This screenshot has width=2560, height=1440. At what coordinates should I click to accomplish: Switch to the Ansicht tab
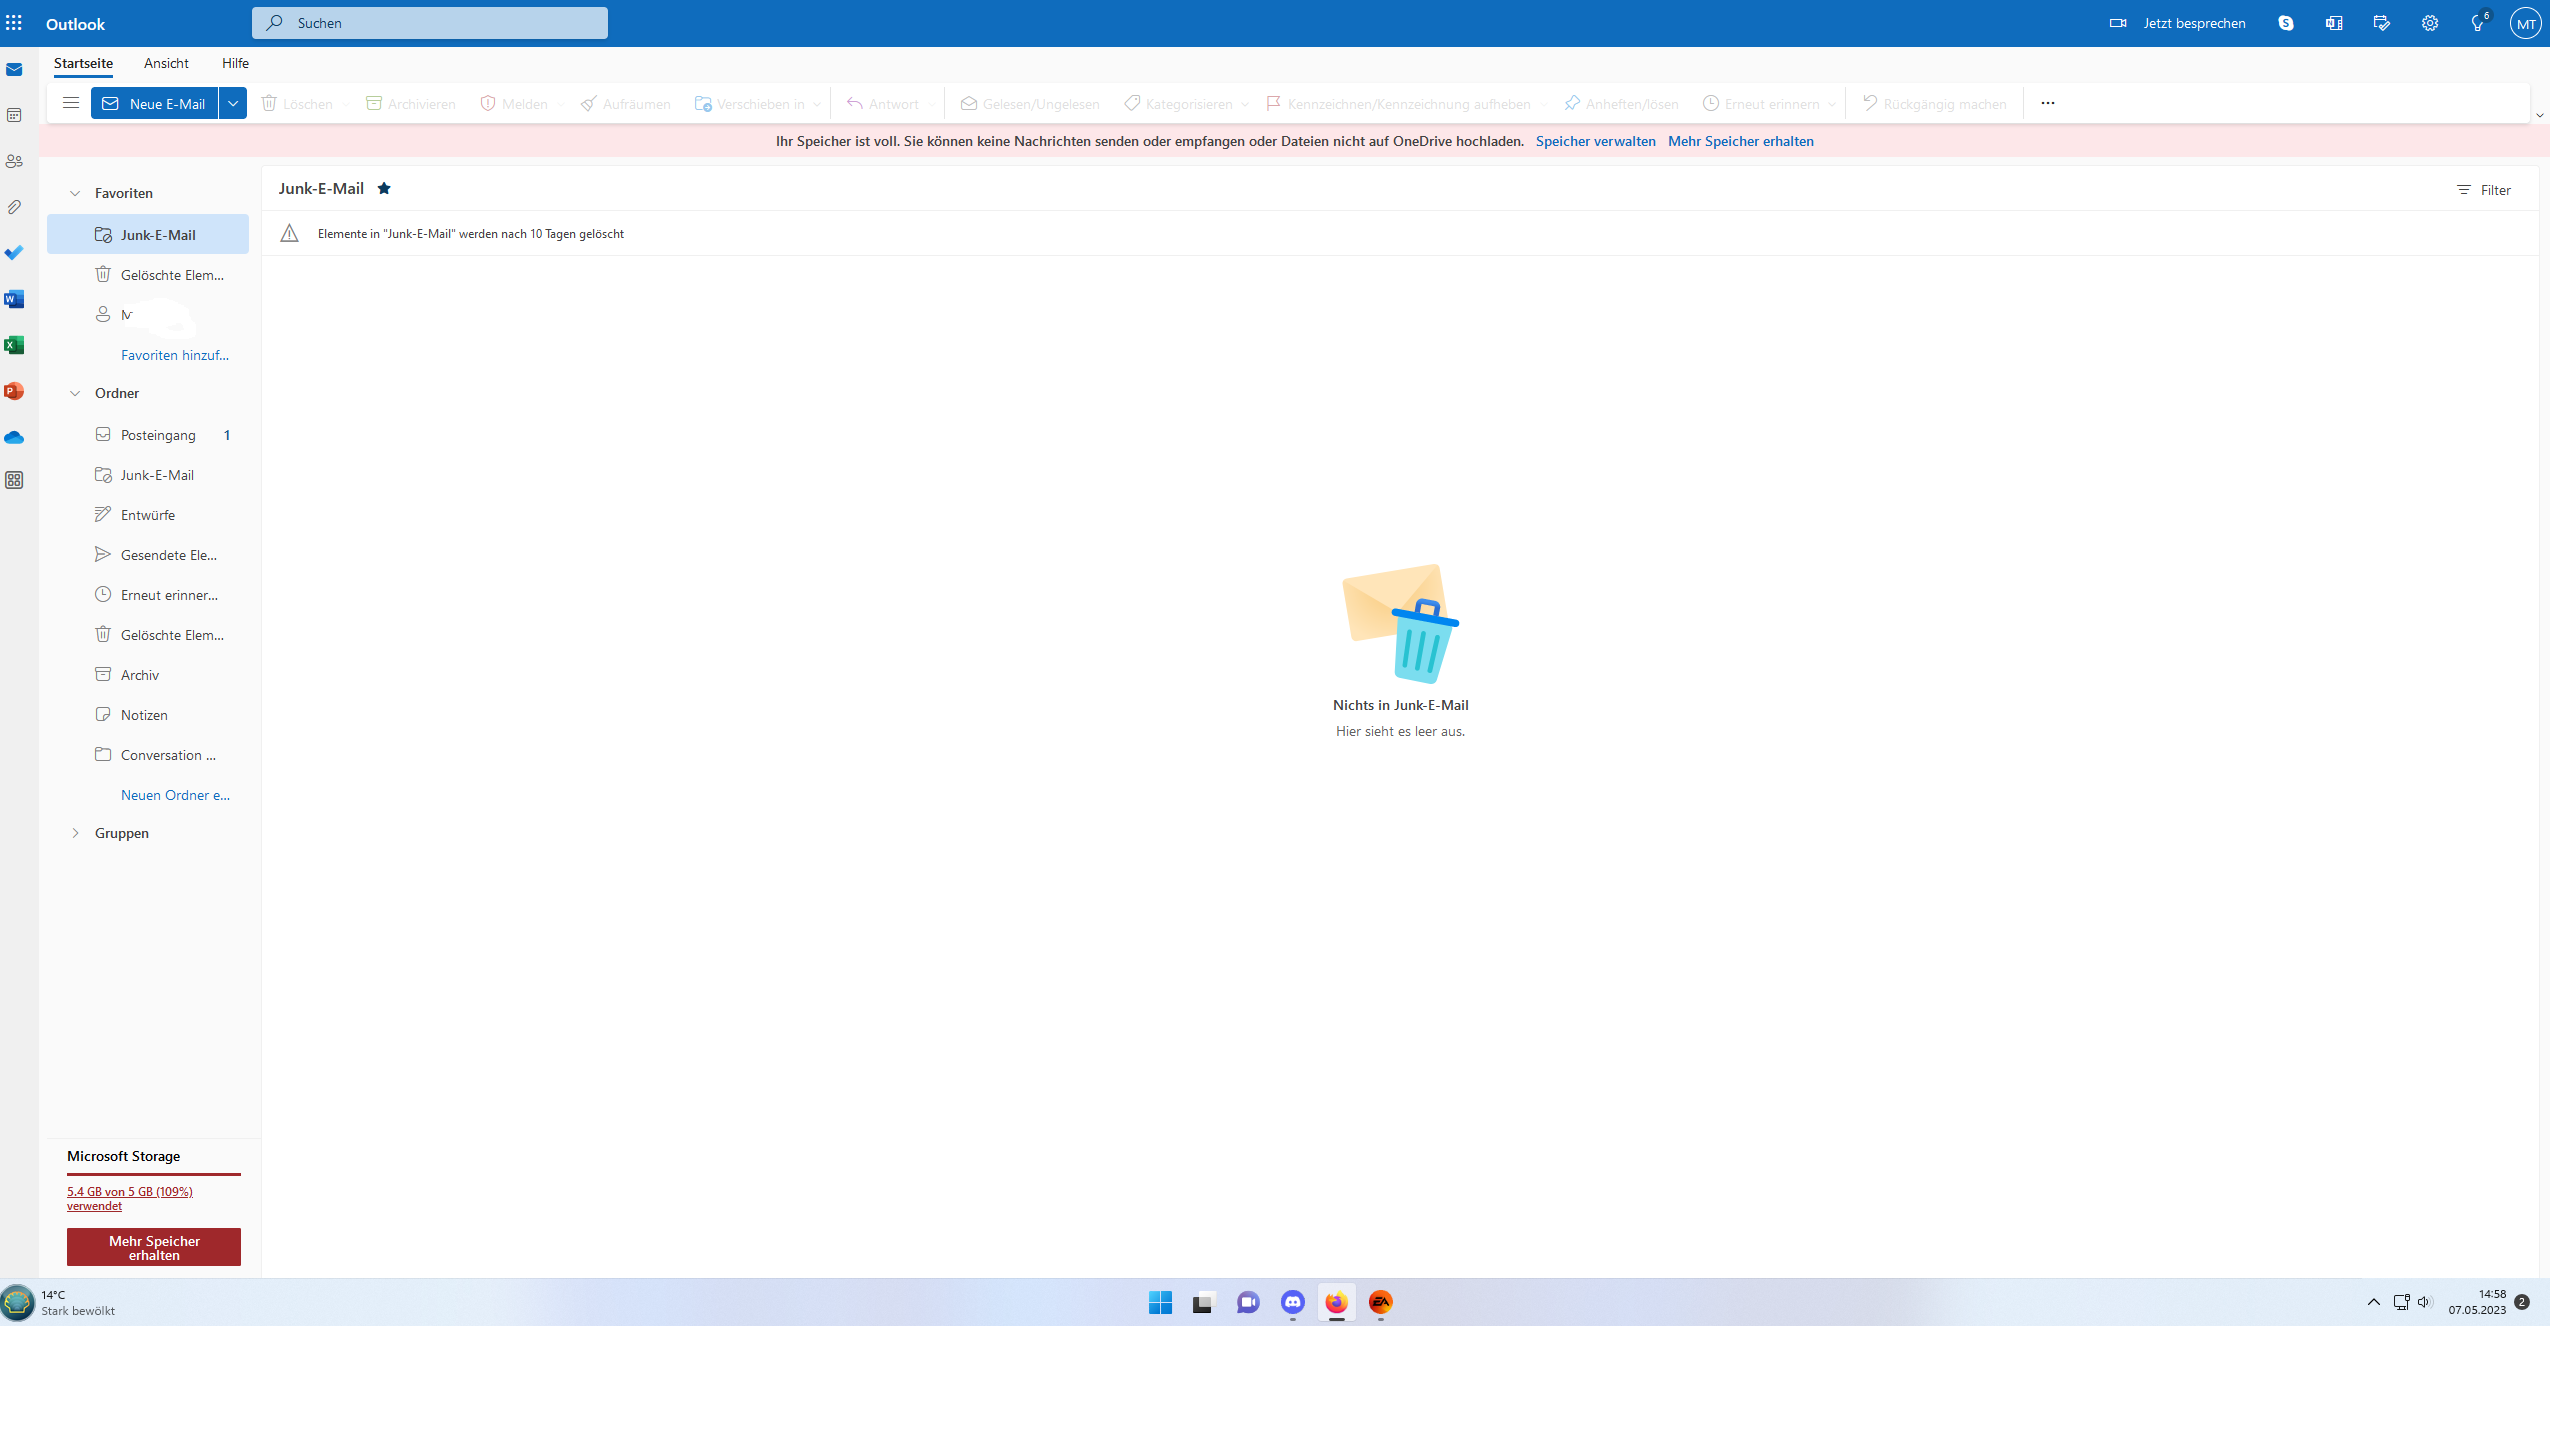[166, 63]
